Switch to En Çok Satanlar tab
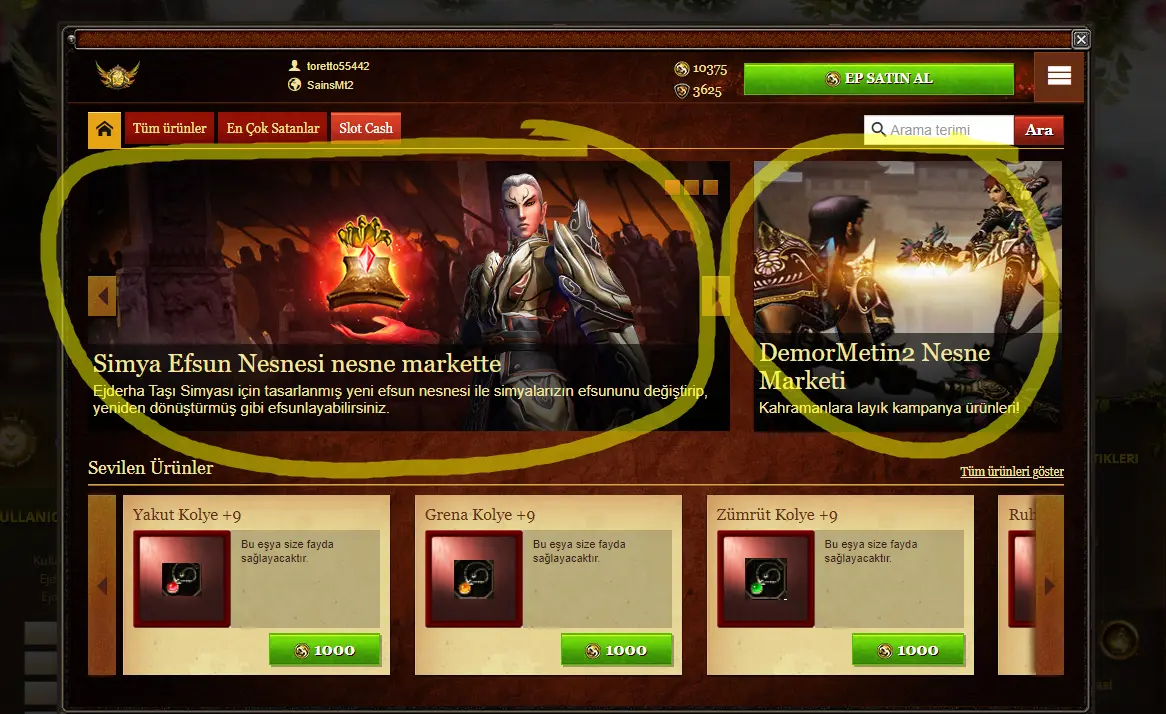The width and height of the screenshot is (1166, 714). point(273,129)
